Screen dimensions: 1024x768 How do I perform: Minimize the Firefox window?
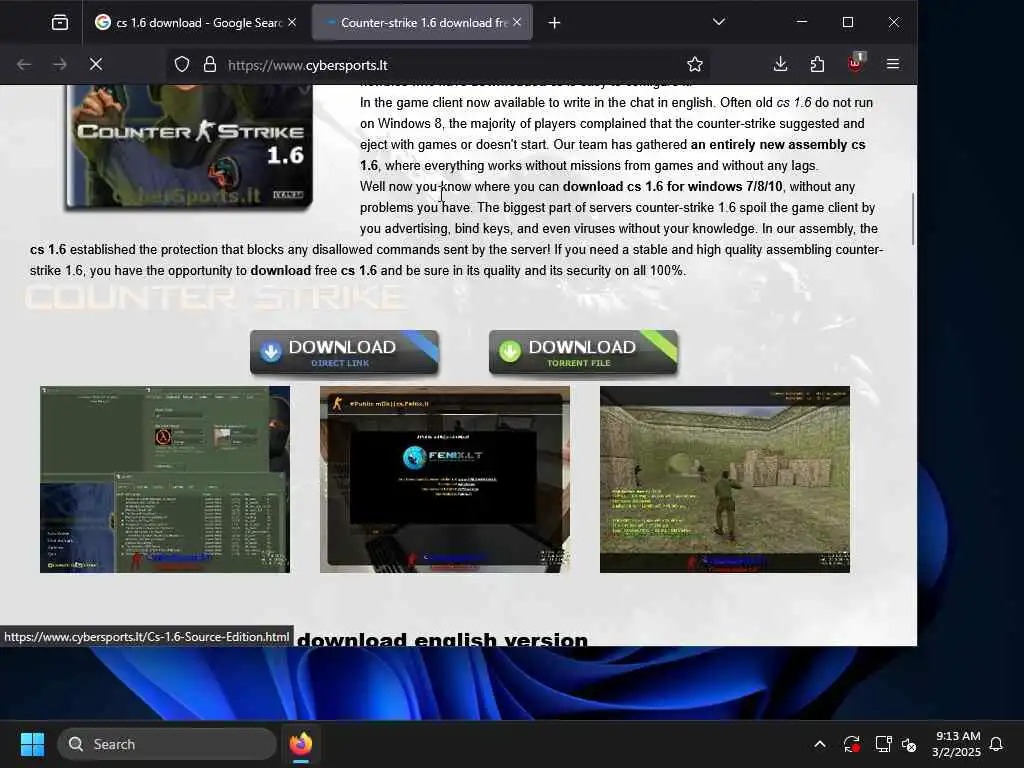802,22
